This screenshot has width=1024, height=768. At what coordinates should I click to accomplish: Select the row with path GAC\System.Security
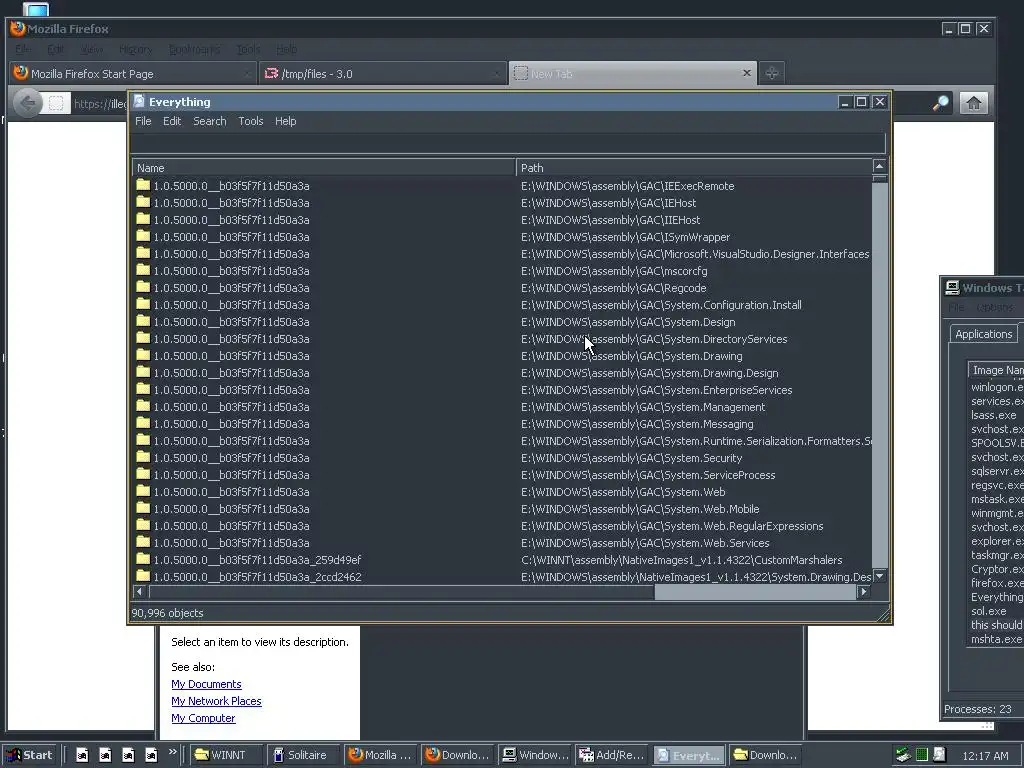tap(502, 458)
